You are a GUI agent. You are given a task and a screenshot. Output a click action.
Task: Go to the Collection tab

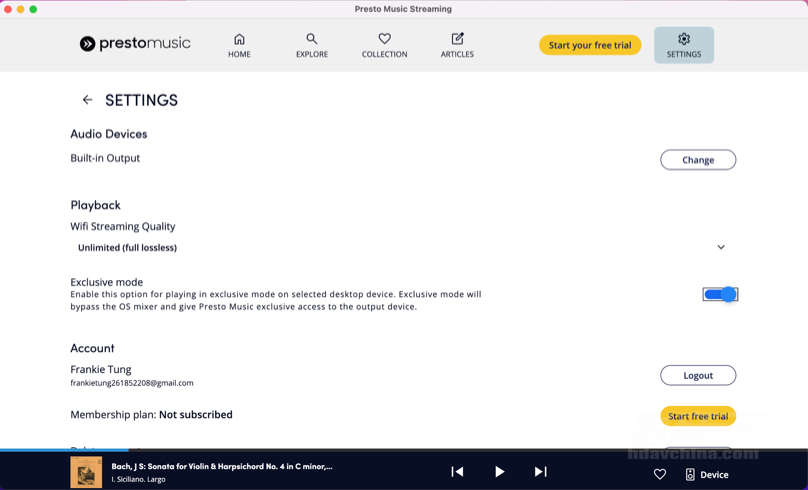pos(384,45)
